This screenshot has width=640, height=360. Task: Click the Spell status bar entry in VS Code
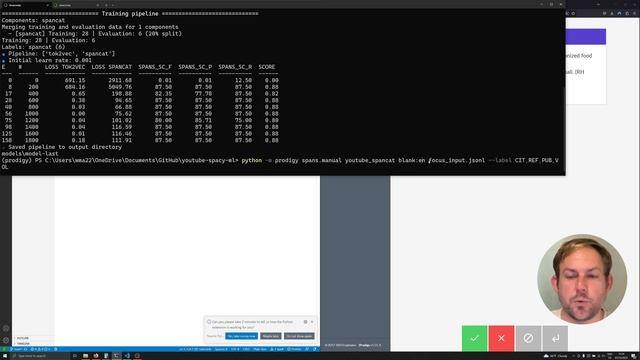[277, 349]
